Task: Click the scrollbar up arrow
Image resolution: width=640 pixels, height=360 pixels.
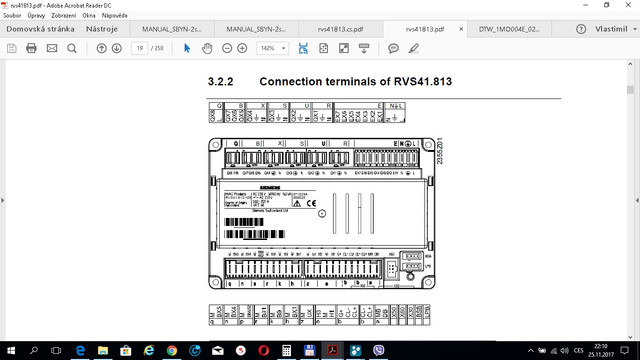Action: [630, 64]
